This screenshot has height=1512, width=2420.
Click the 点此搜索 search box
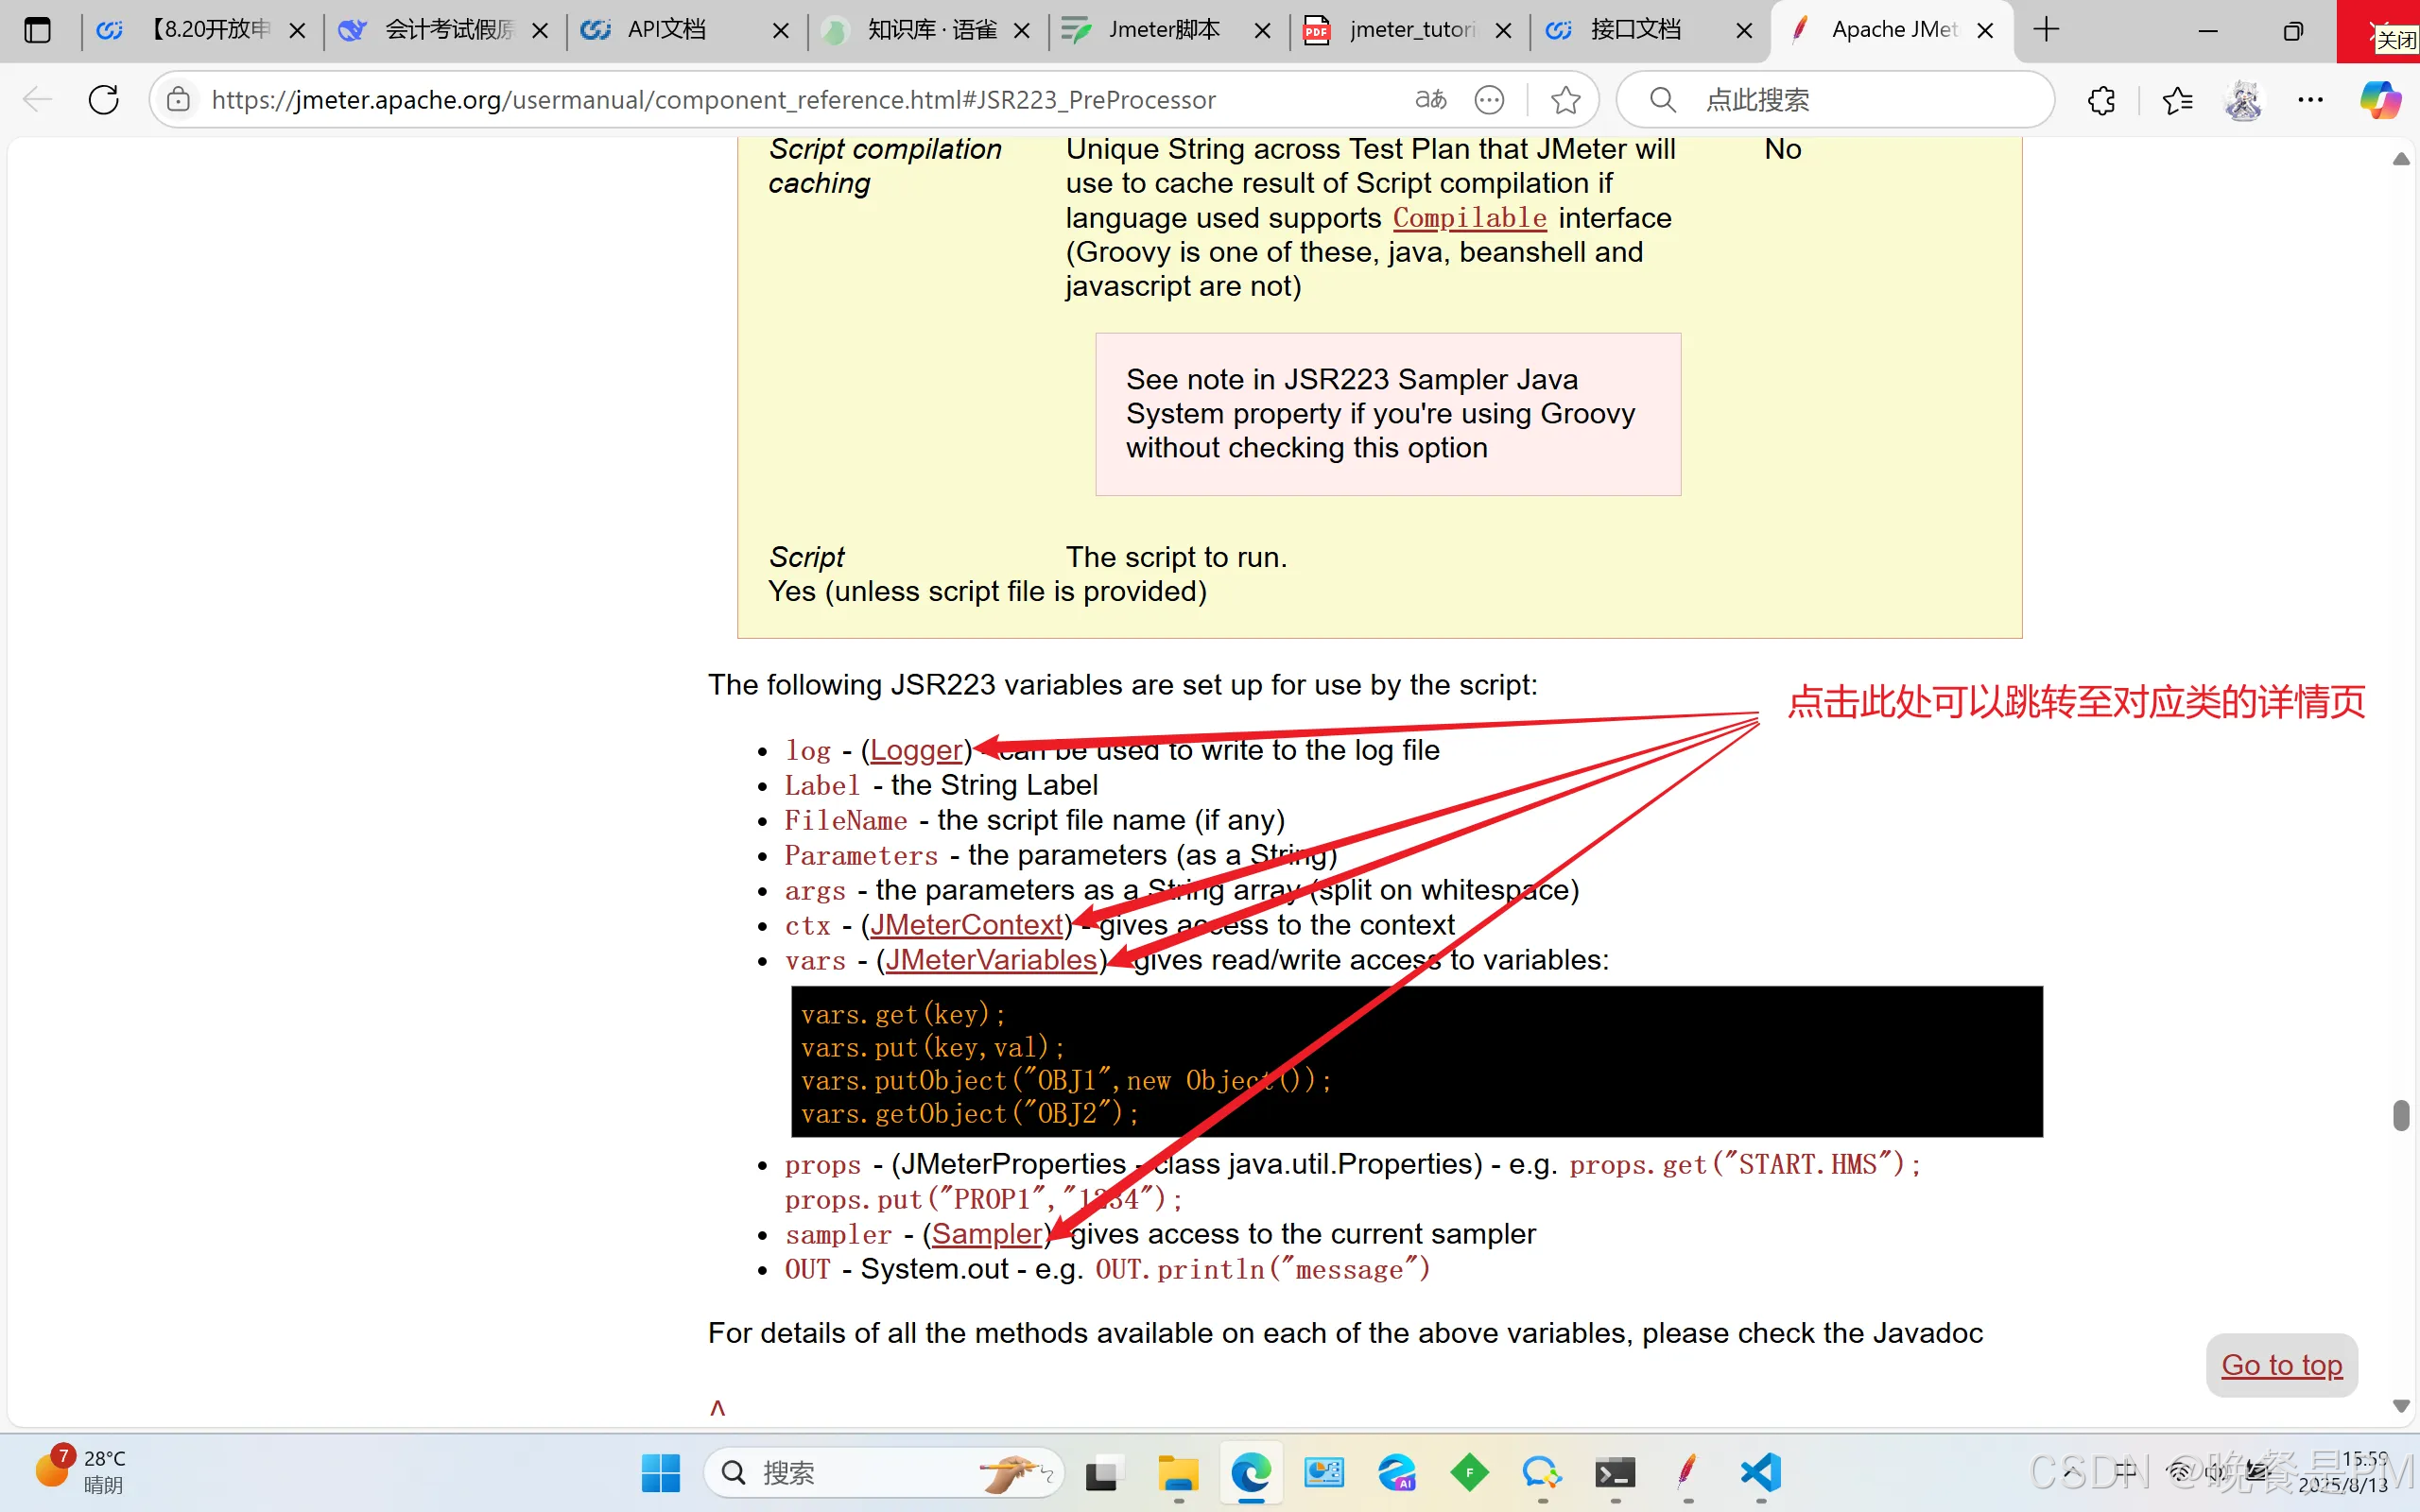[1835, 99]
